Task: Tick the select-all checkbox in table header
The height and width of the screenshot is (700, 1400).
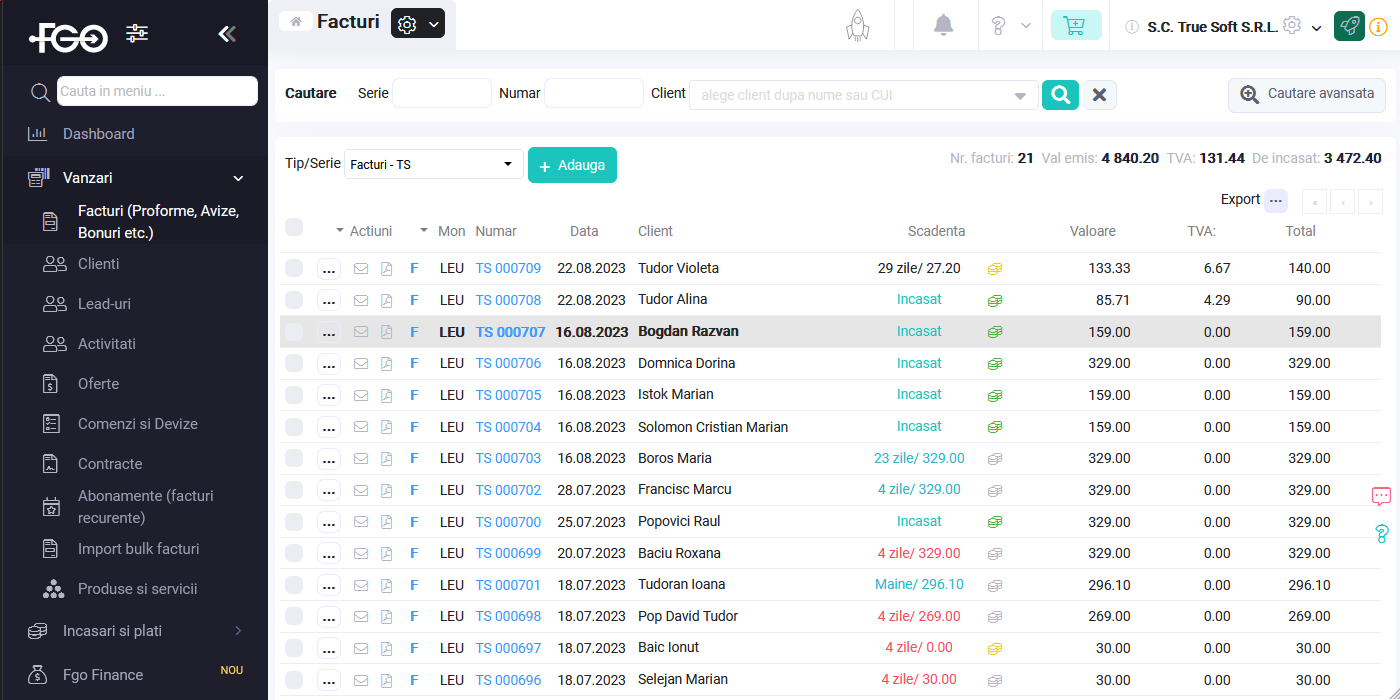Action: tap(294, 228)
